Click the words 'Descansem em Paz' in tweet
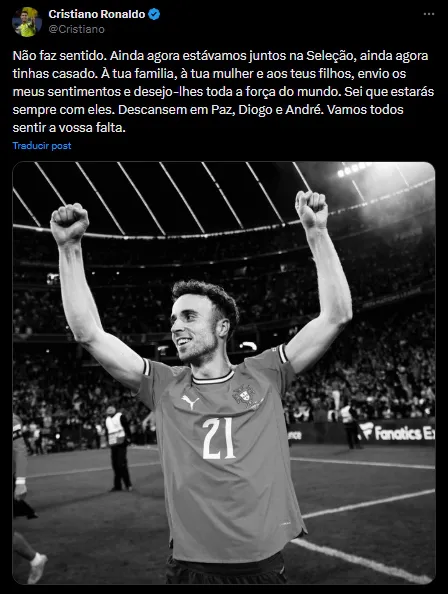 pyautogui.click(x=174, y=110)
